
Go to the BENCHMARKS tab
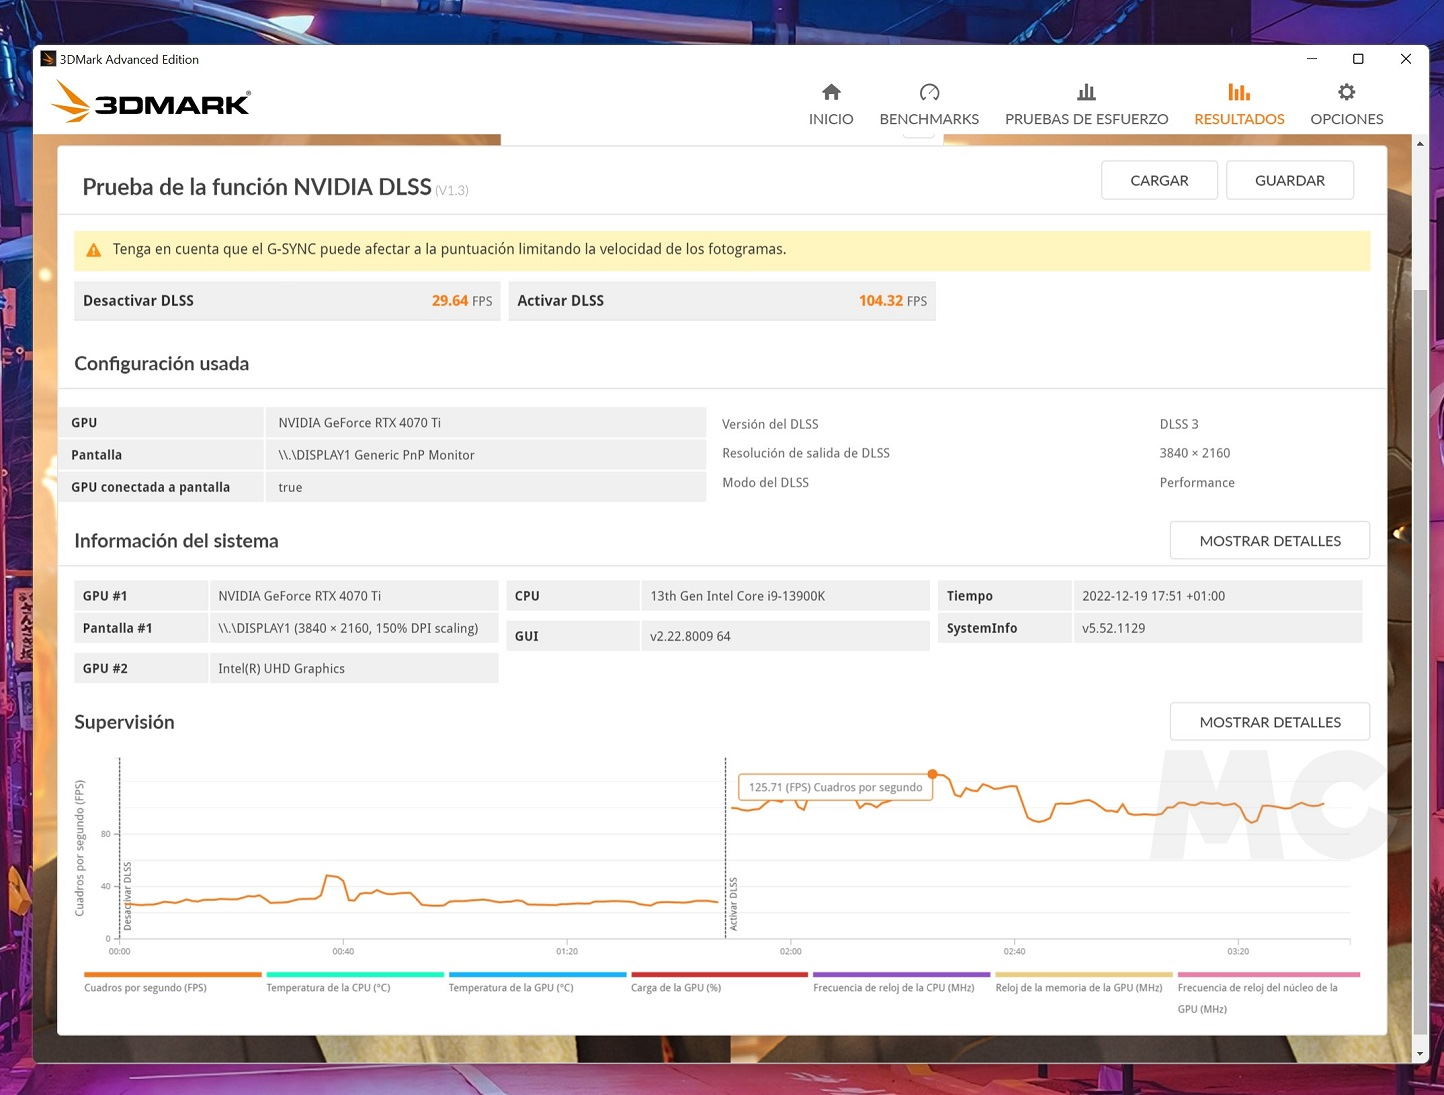(929, 119)
